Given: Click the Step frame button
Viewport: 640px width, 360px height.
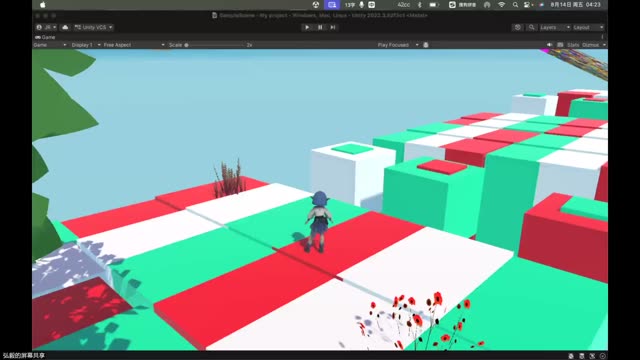Looking at the screenshot, I should 333,27.
